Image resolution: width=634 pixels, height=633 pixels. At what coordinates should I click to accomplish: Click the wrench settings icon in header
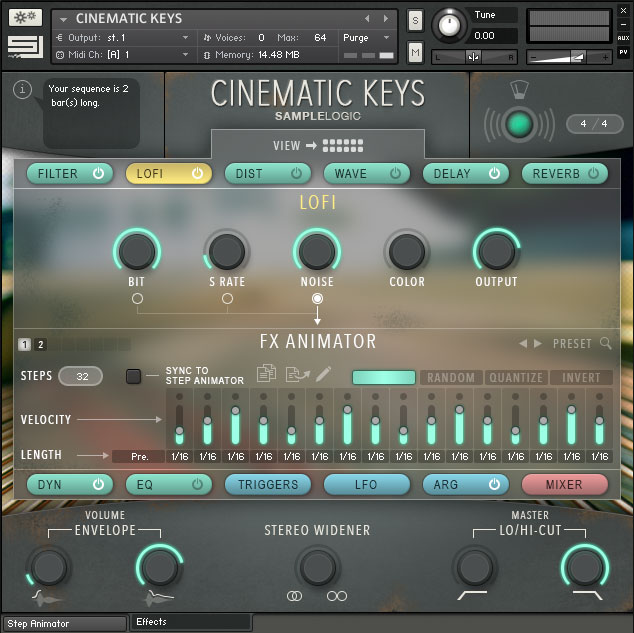[x=25, y=18]
